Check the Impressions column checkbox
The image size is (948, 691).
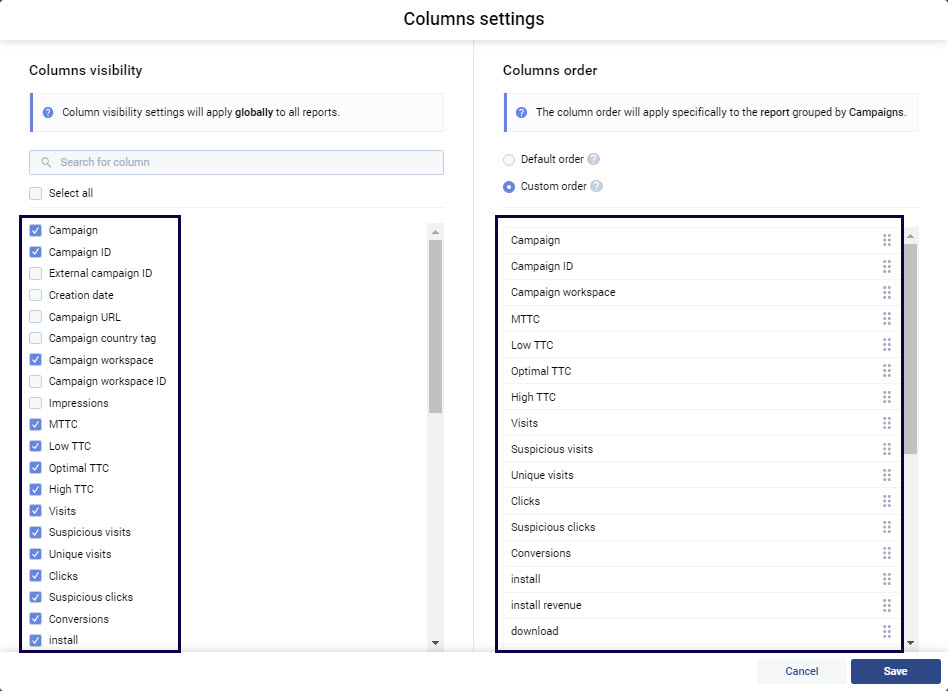(x=34, y=403)
